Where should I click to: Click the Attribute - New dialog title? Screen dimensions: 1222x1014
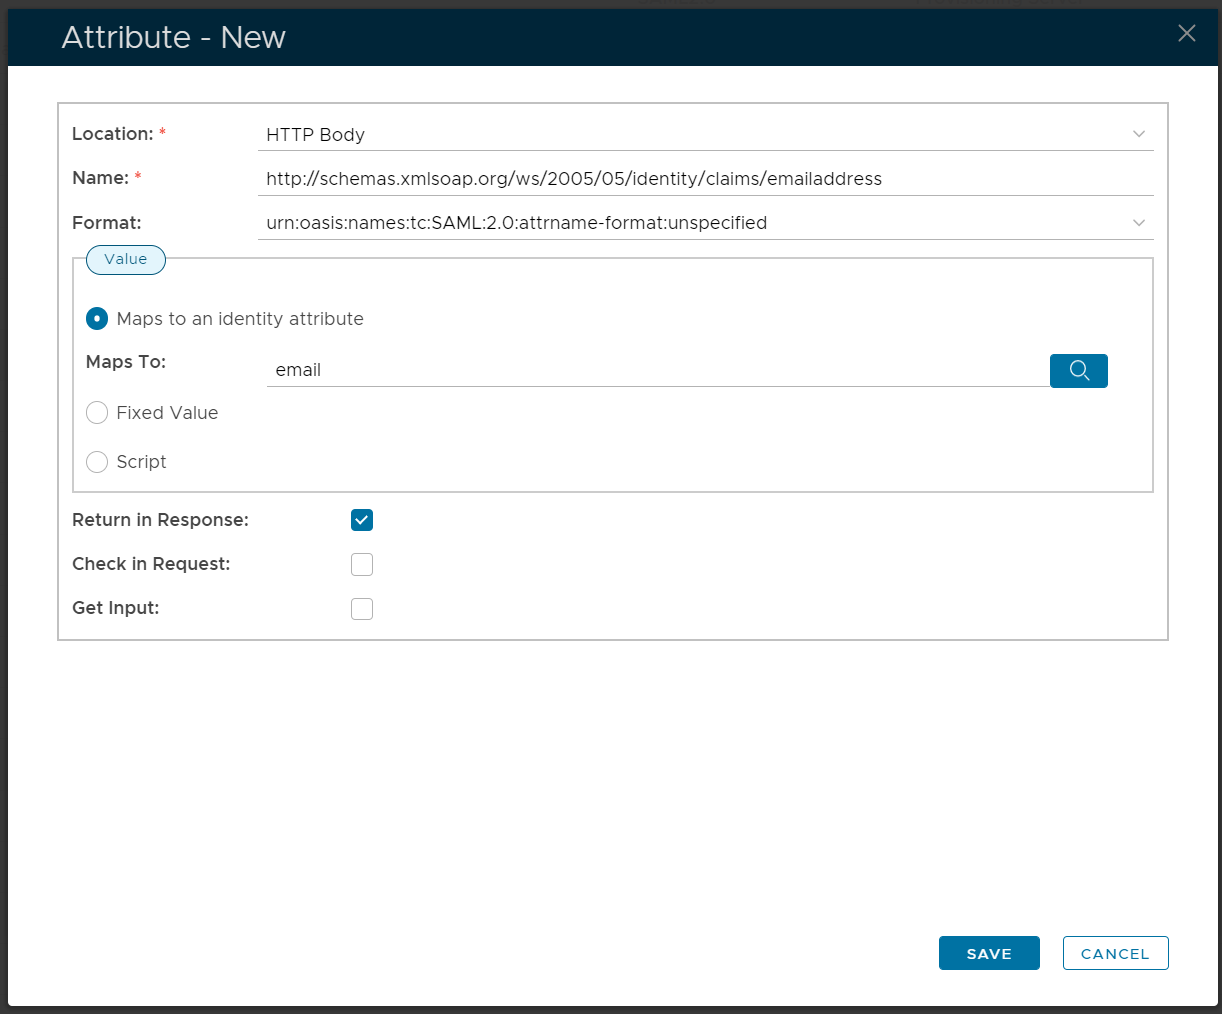(x=174, y=37)
